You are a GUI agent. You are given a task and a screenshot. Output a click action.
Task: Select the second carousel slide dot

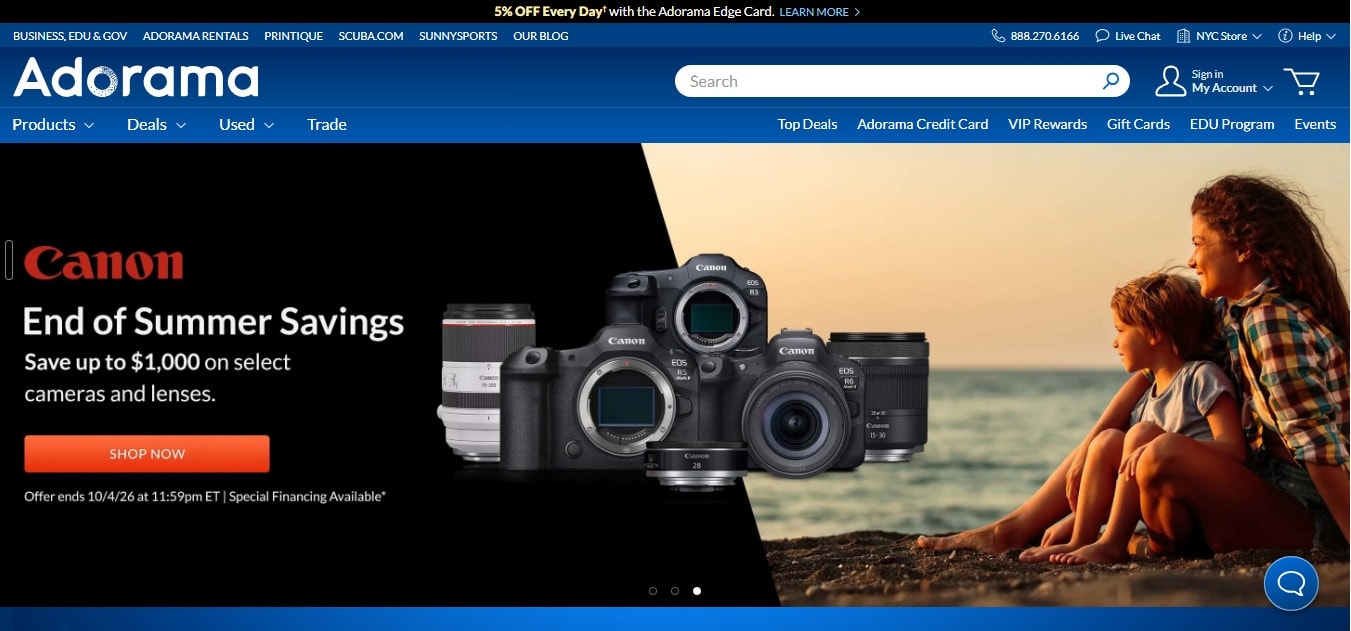675,591
